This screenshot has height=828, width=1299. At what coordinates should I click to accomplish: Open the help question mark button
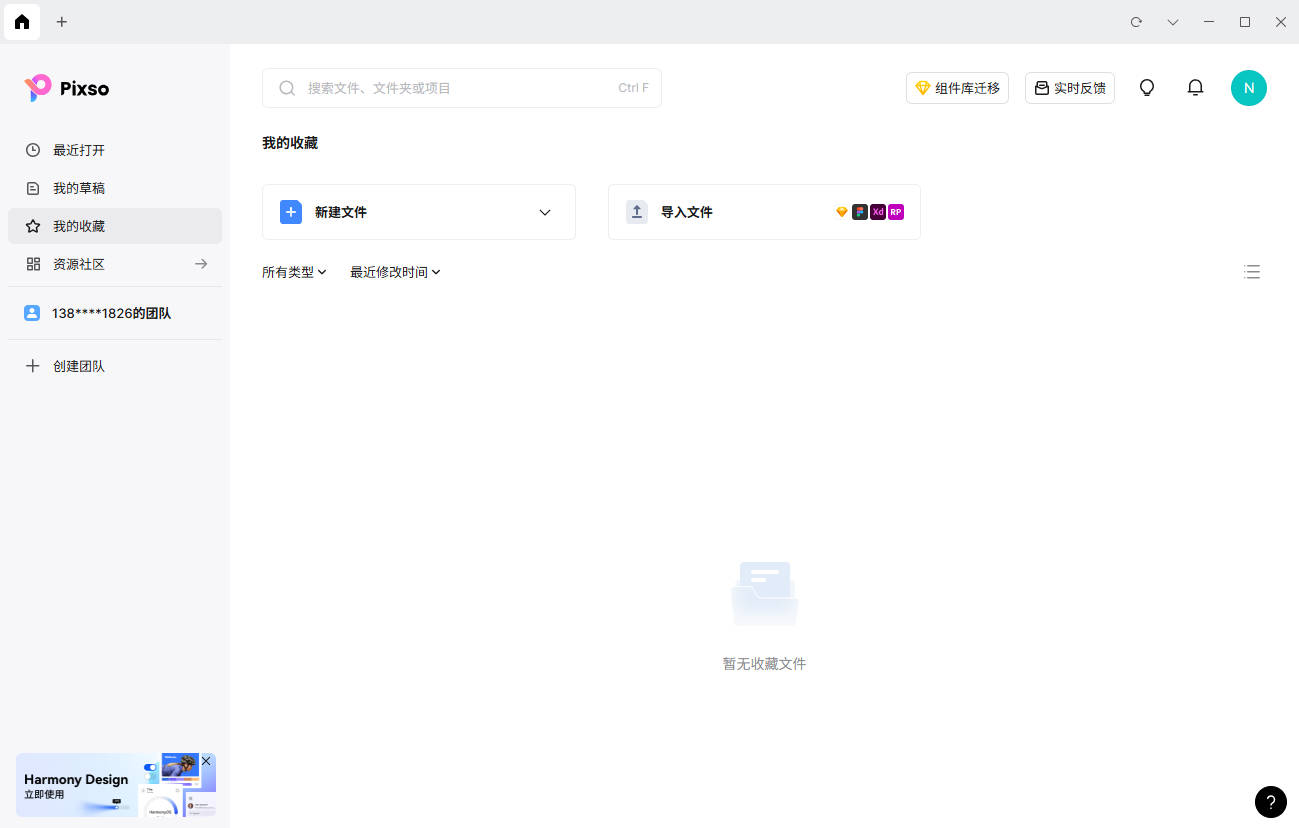1270,801
